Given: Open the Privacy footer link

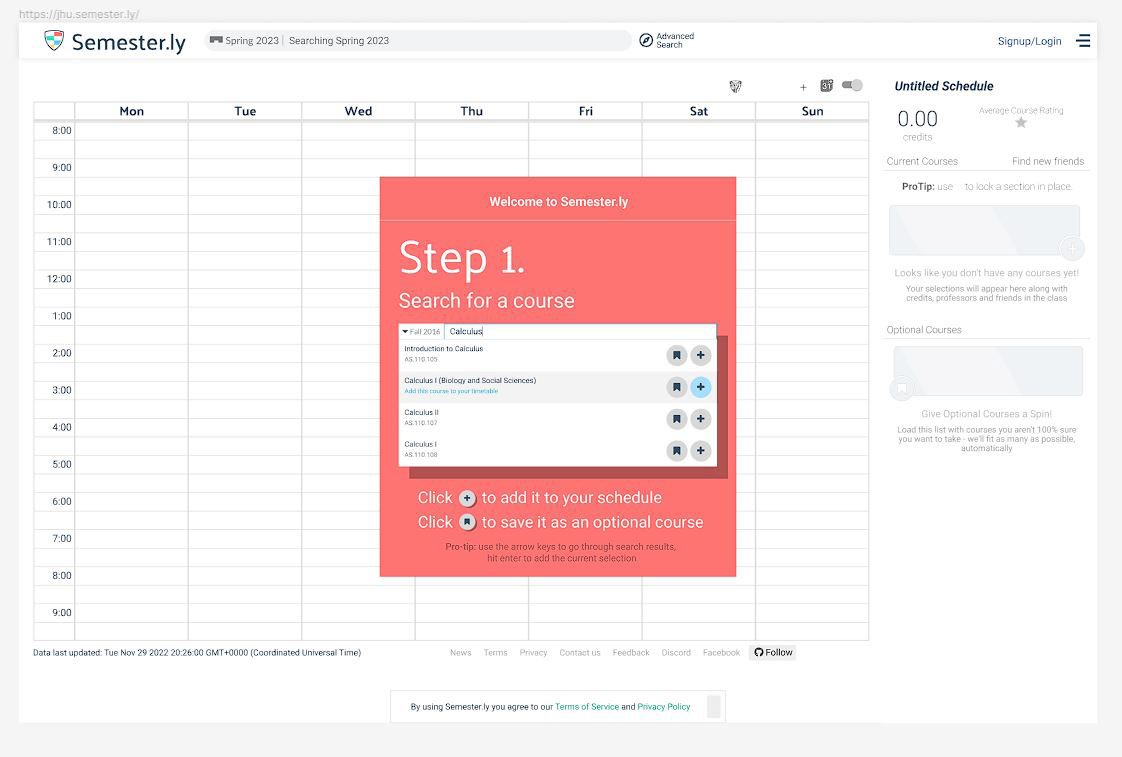Looking at the screenshot, I should (533, 653).
